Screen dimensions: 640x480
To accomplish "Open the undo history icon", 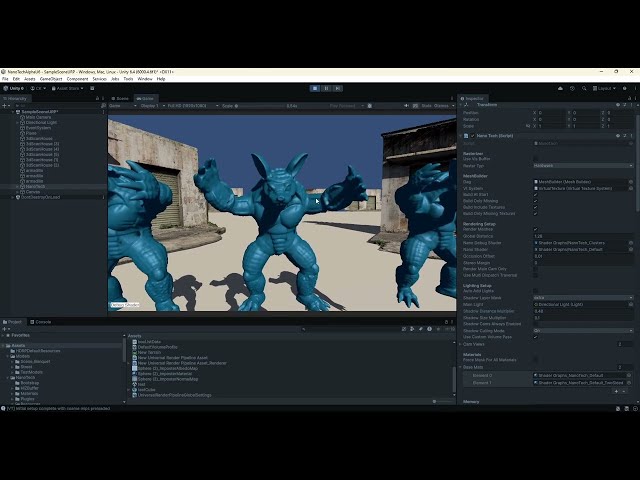I will (572, 88).
